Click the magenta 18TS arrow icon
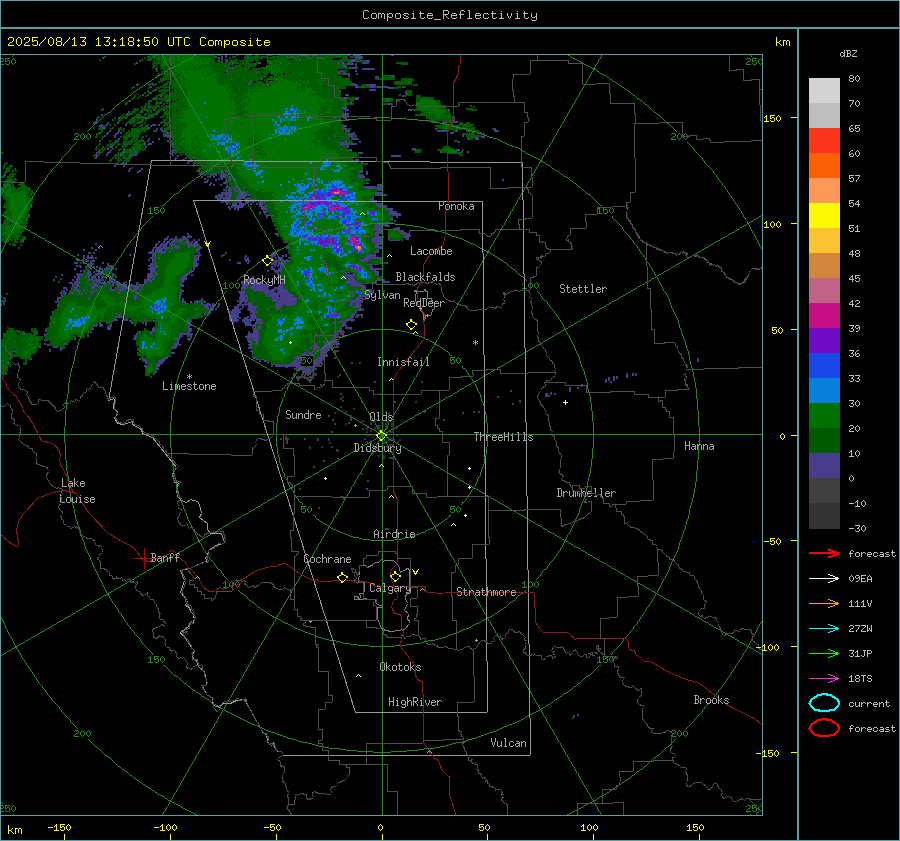The height and width of the screenshot is (841, 900). click(824, 679)
